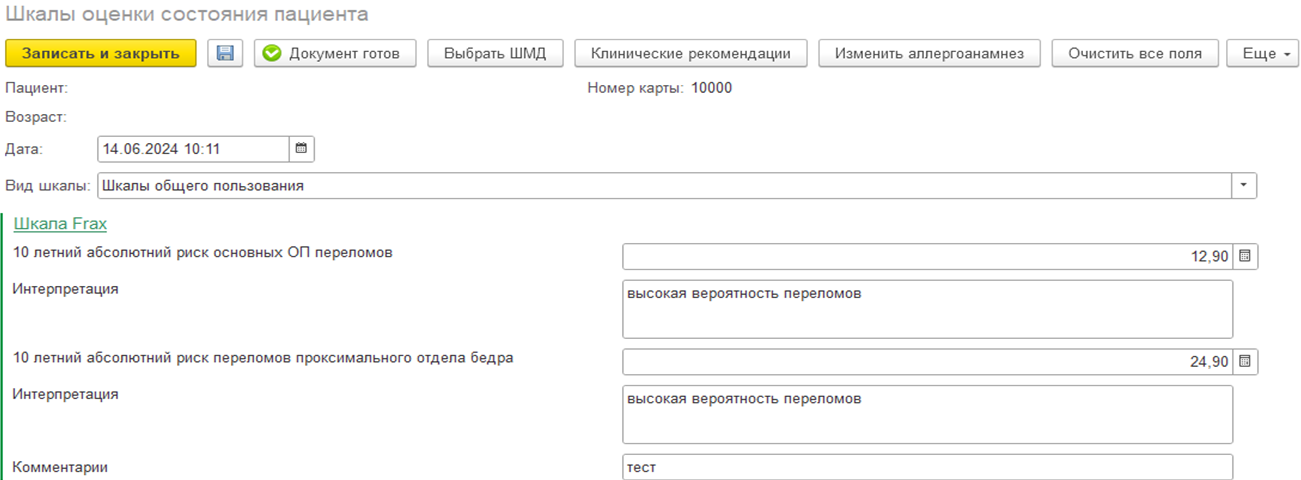Click the floppy disk save icon
Screen dimensions: 1301x480
[x=225, y=54]
